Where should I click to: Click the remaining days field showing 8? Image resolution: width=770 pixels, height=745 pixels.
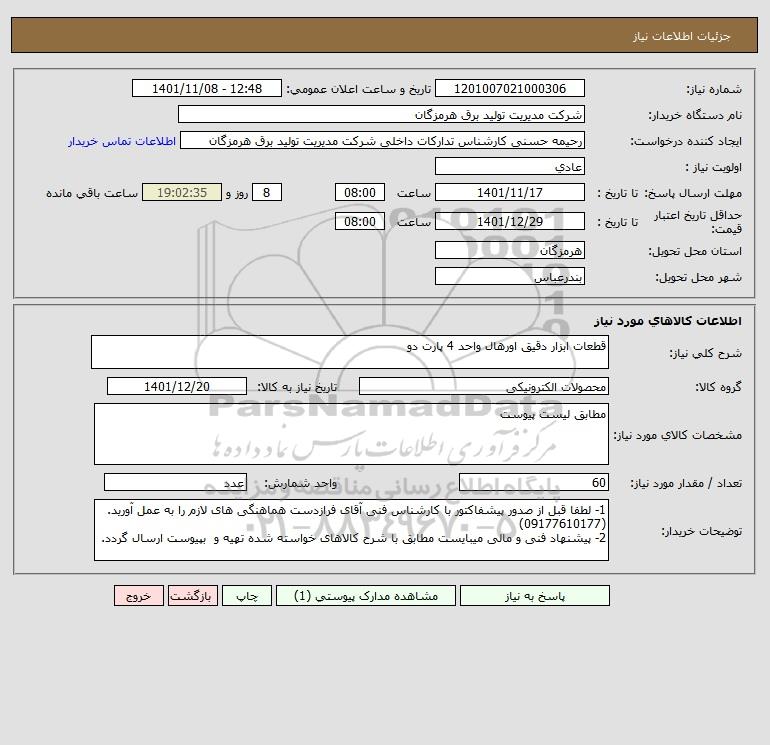click(x=266, y=193)
